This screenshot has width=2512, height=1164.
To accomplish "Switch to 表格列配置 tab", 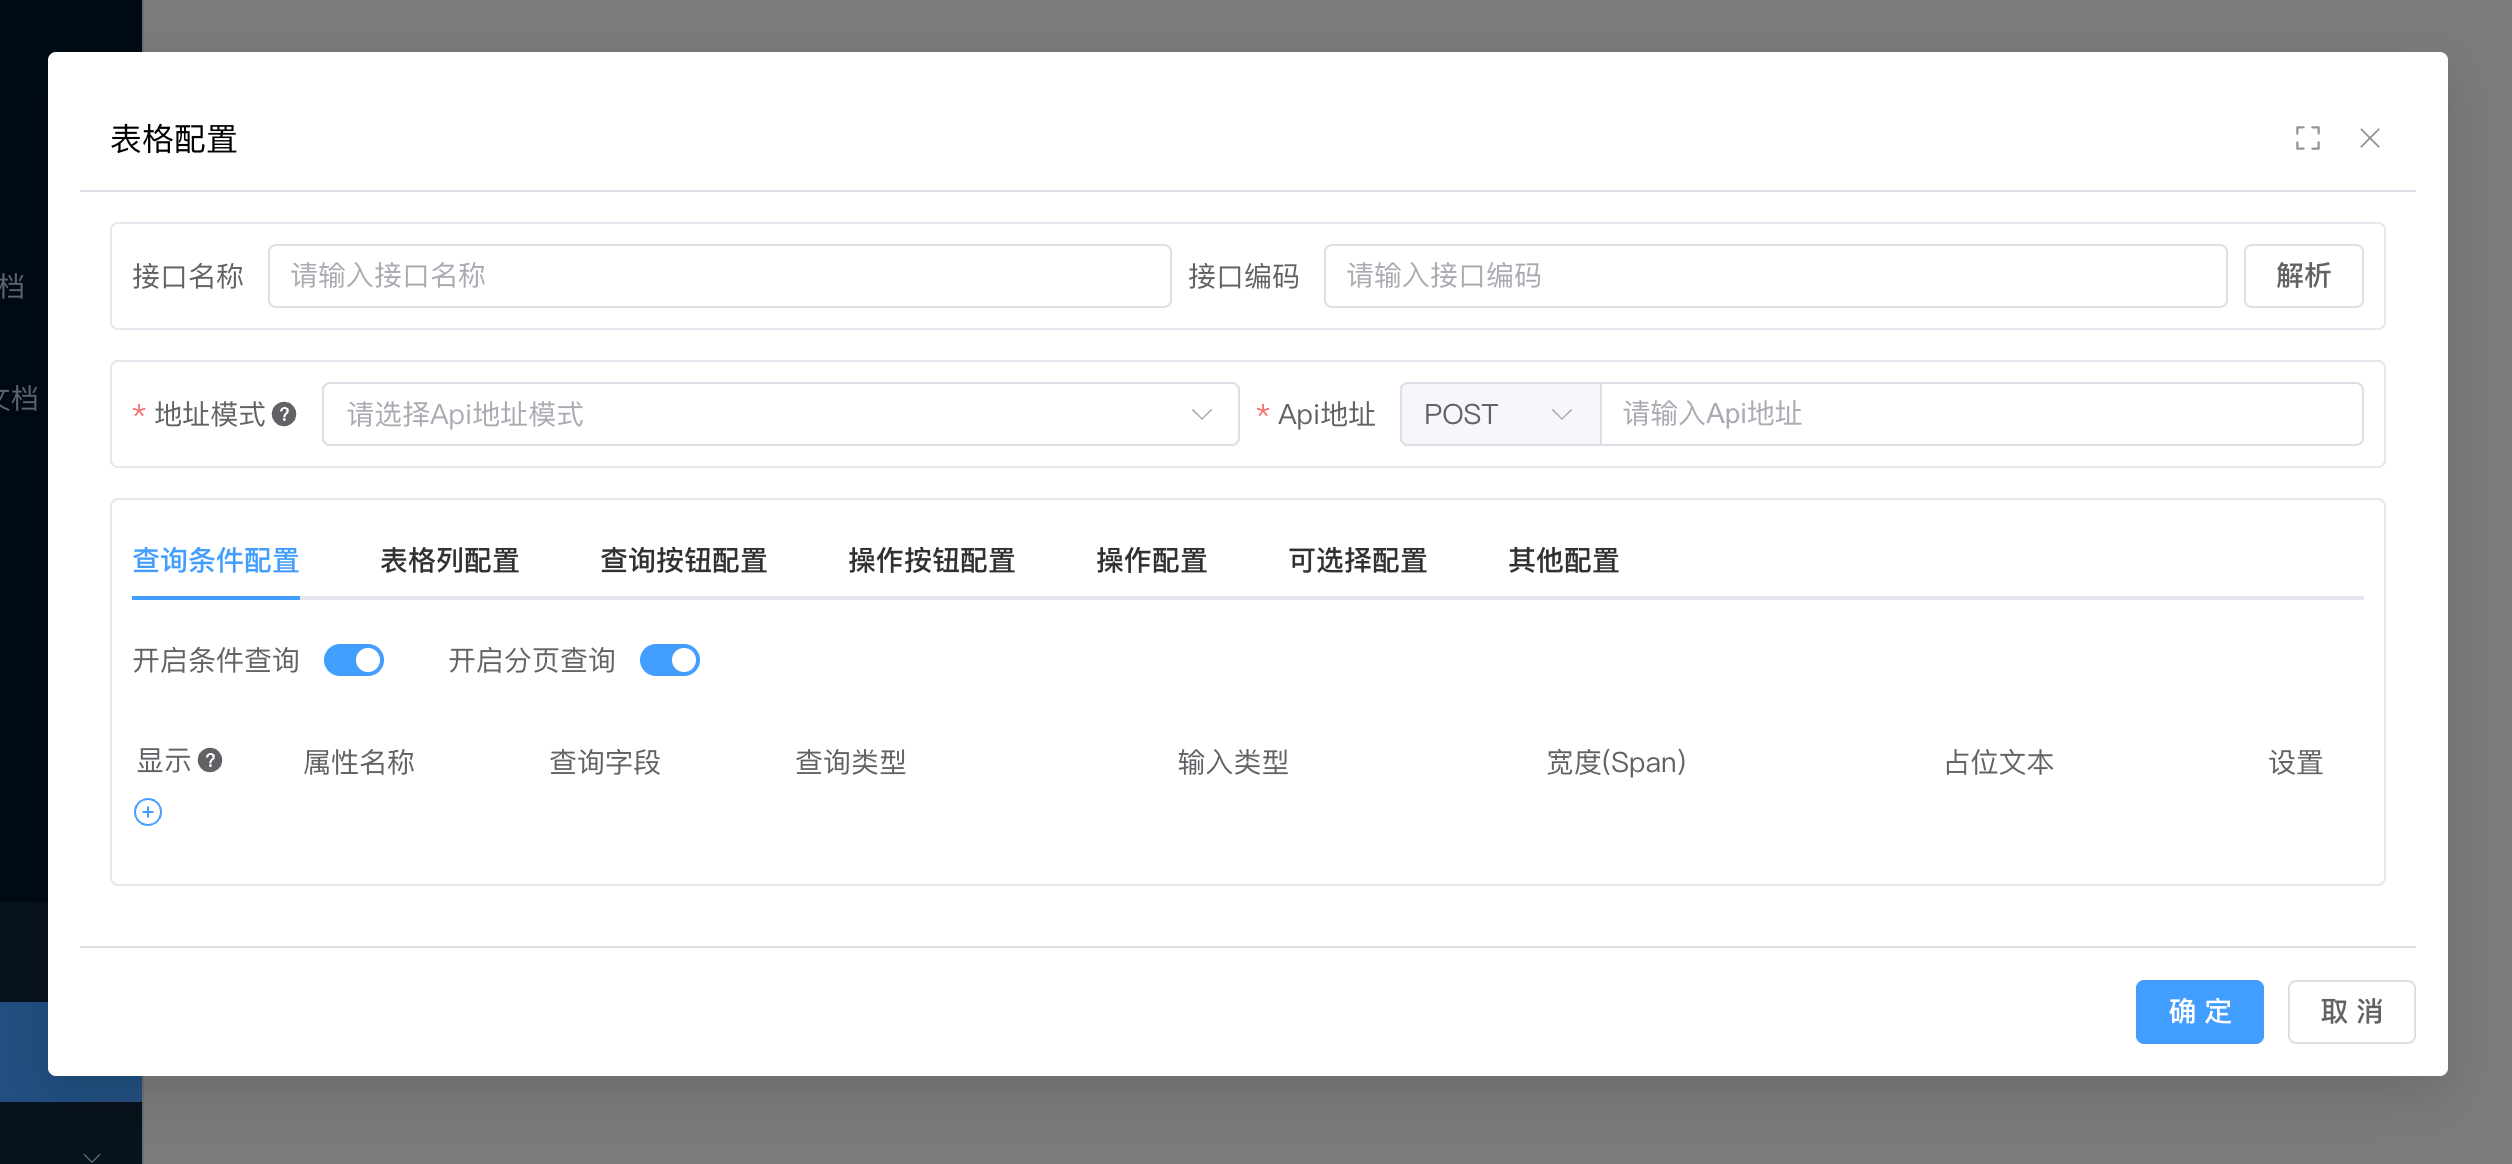I will 449,561.
